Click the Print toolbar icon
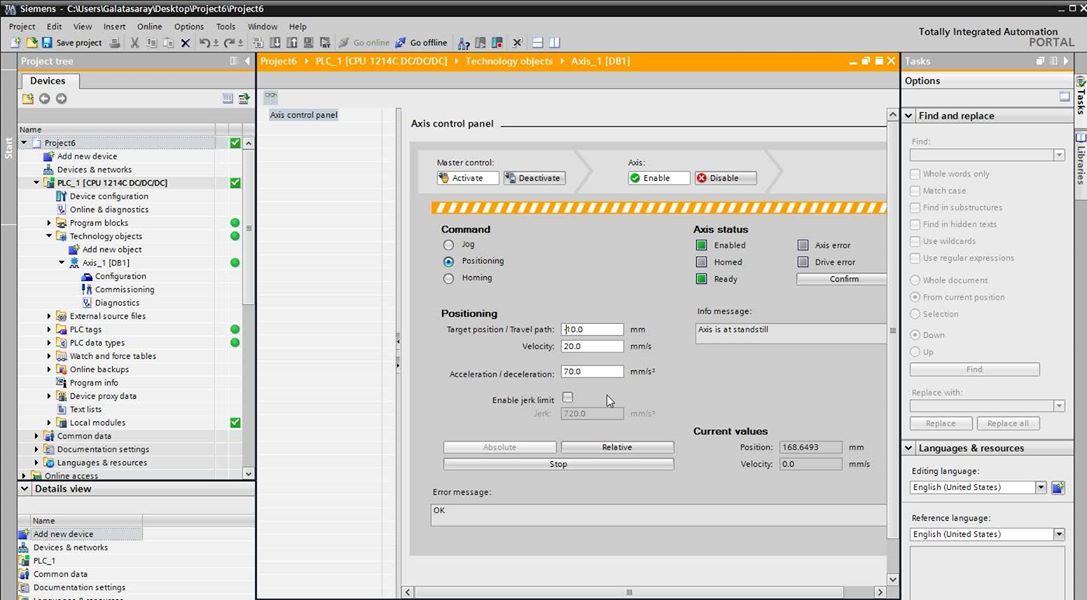 pyautogui.click(x=114, y=42)
